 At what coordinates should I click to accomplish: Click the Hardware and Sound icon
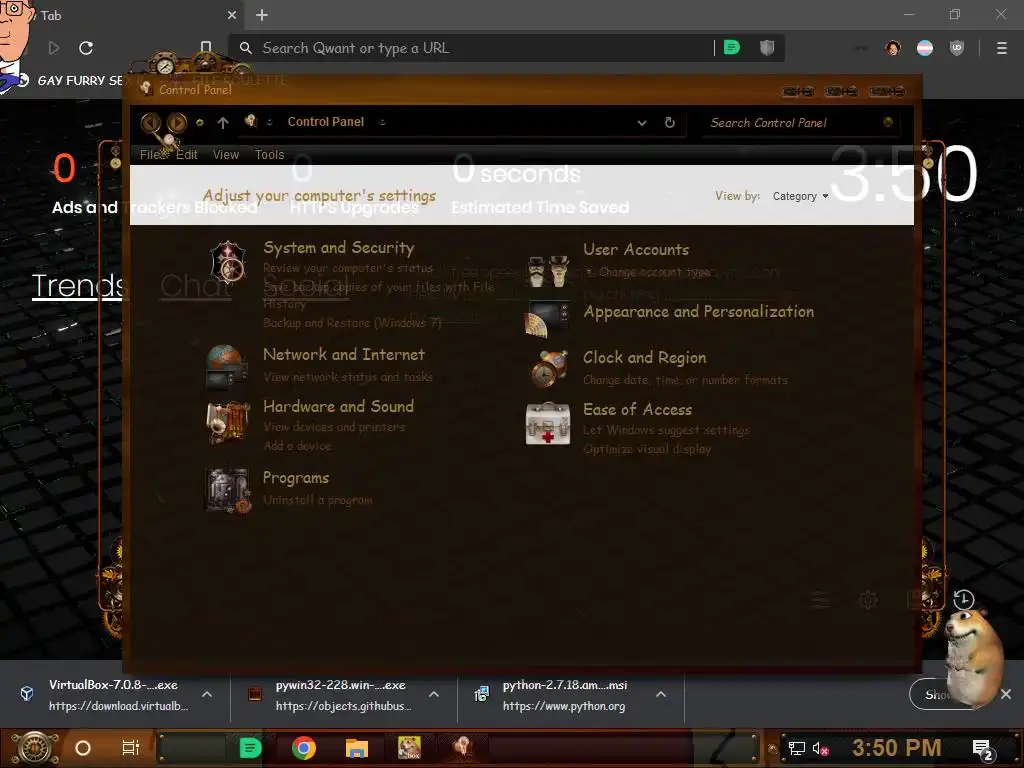(228, 423)
